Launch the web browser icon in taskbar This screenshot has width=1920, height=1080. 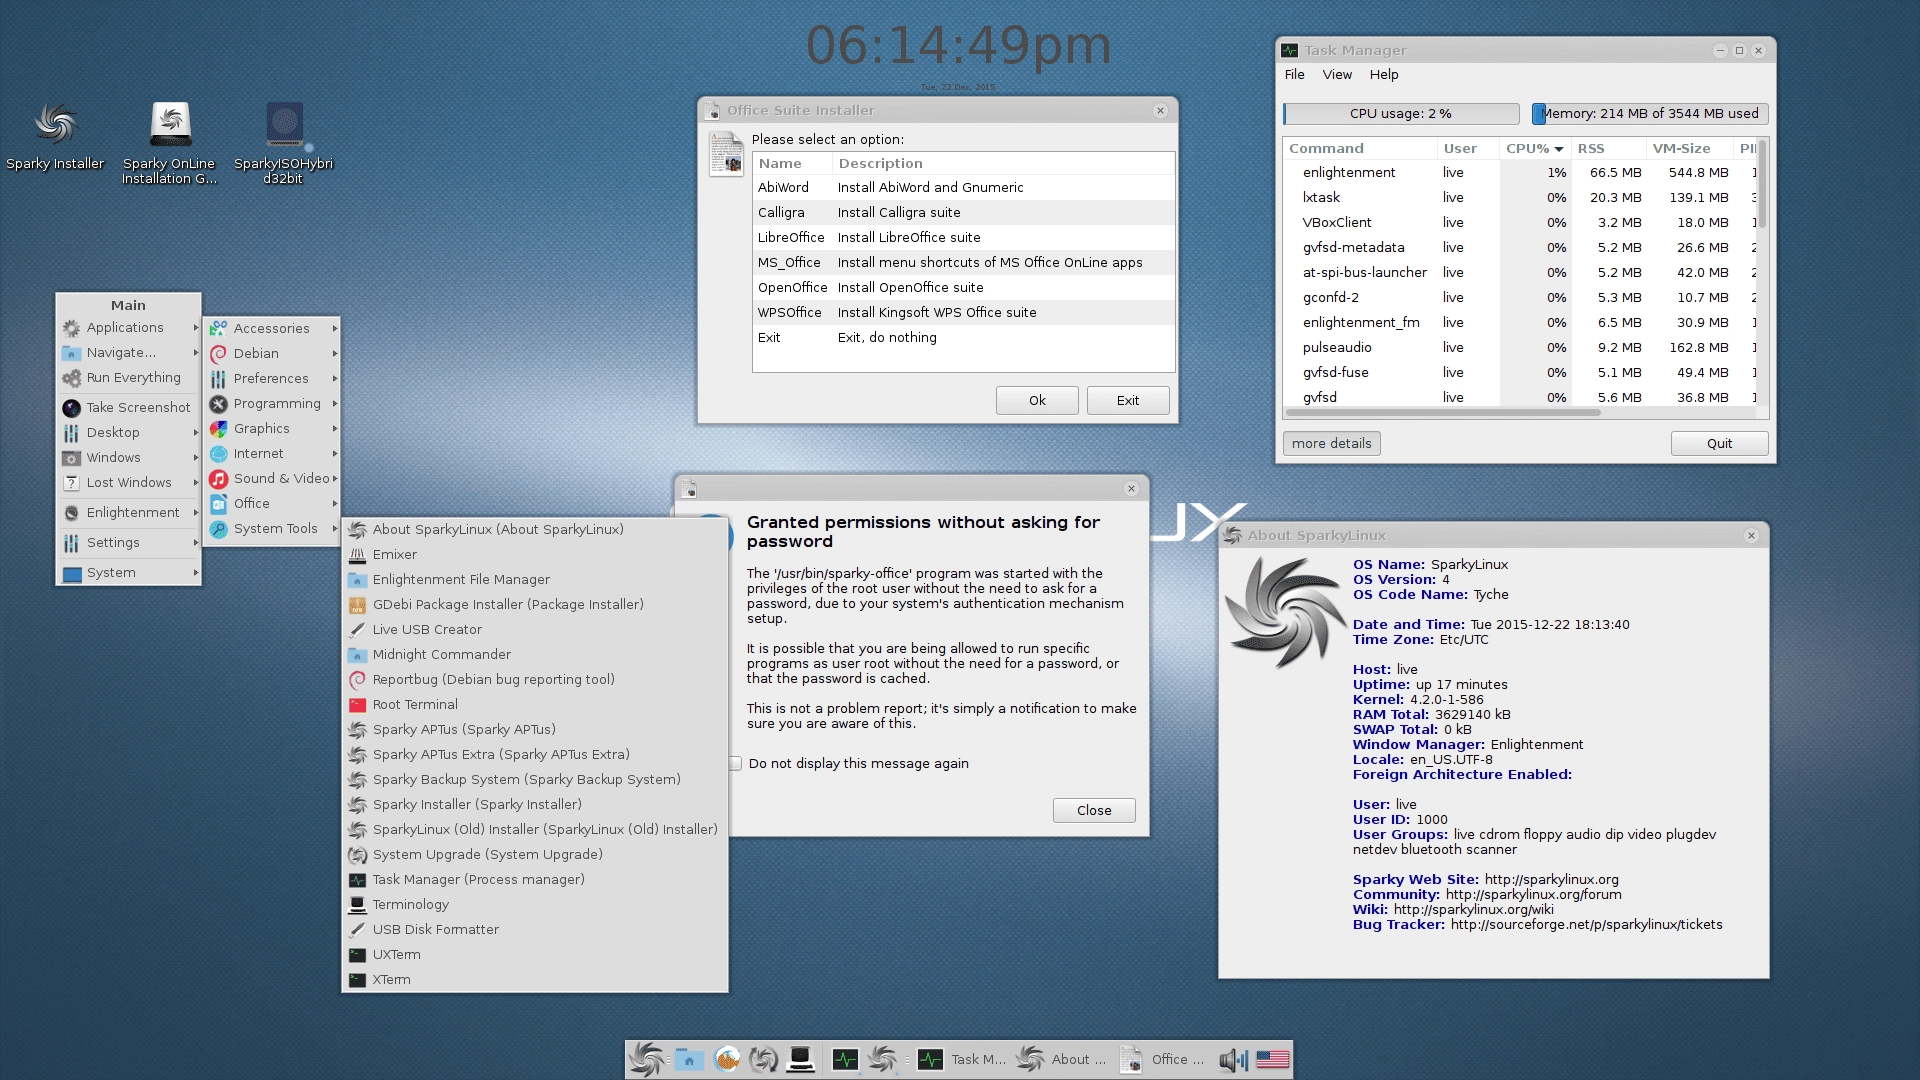pyautogui.click(x=727, y=1059)
